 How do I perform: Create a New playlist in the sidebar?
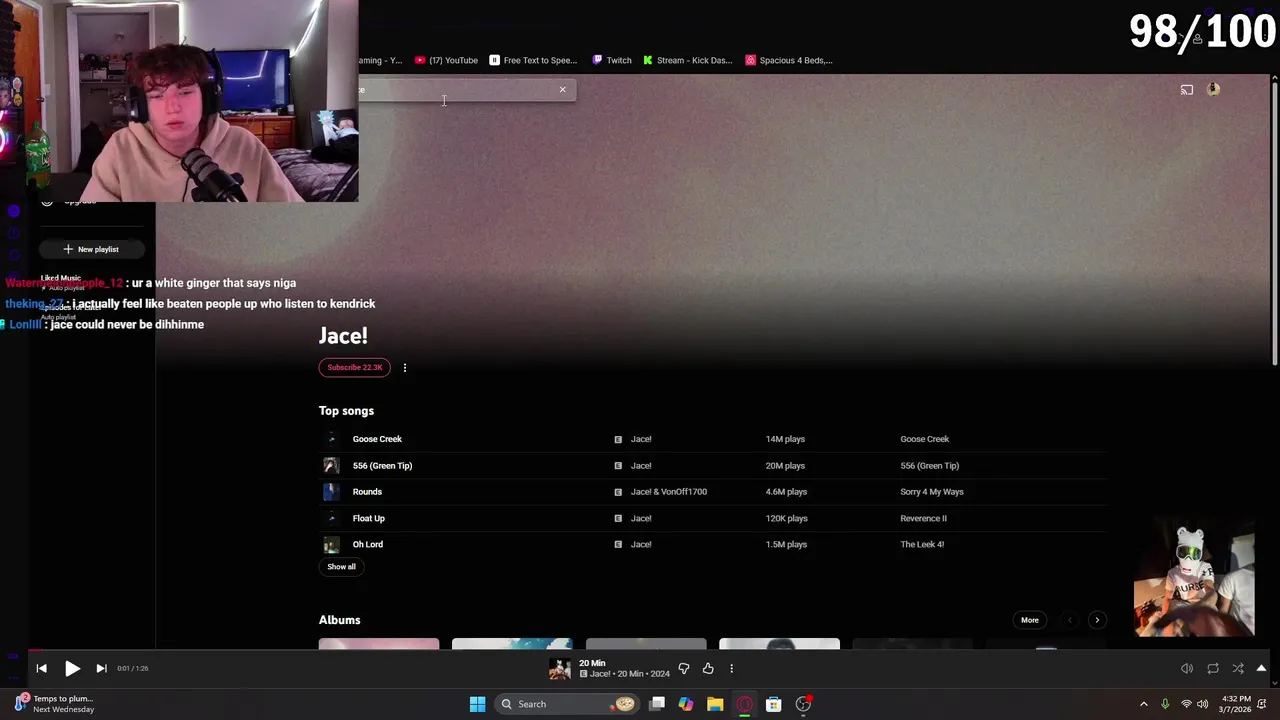91,249
